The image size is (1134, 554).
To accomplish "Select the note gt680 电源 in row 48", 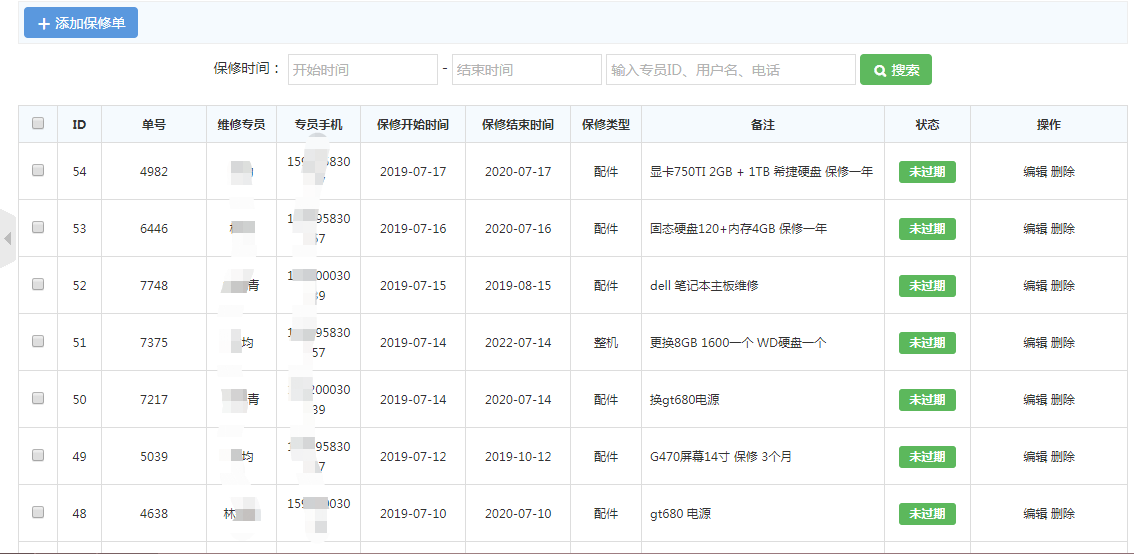I will 681,513.
